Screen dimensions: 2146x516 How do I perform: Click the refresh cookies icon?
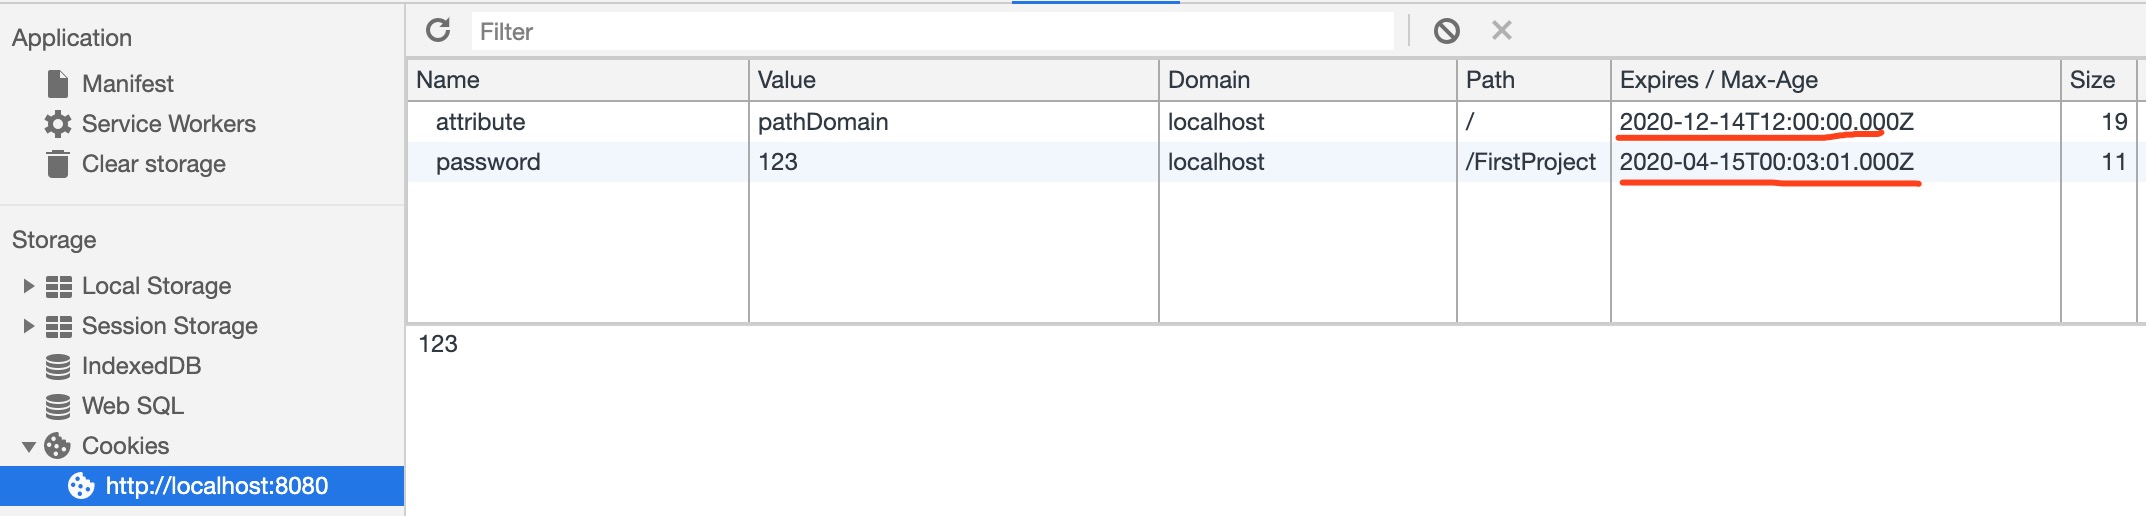click(438, 31)
